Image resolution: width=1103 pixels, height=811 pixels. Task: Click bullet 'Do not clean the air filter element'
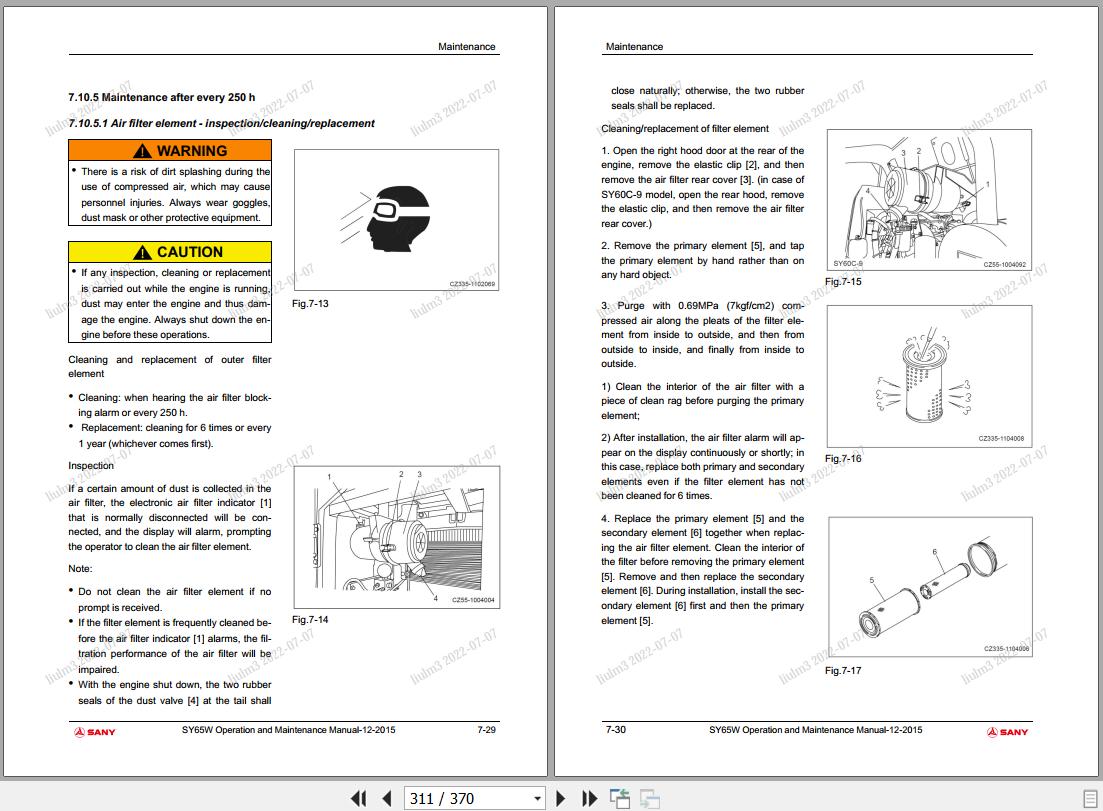click(x=170, y=599)
